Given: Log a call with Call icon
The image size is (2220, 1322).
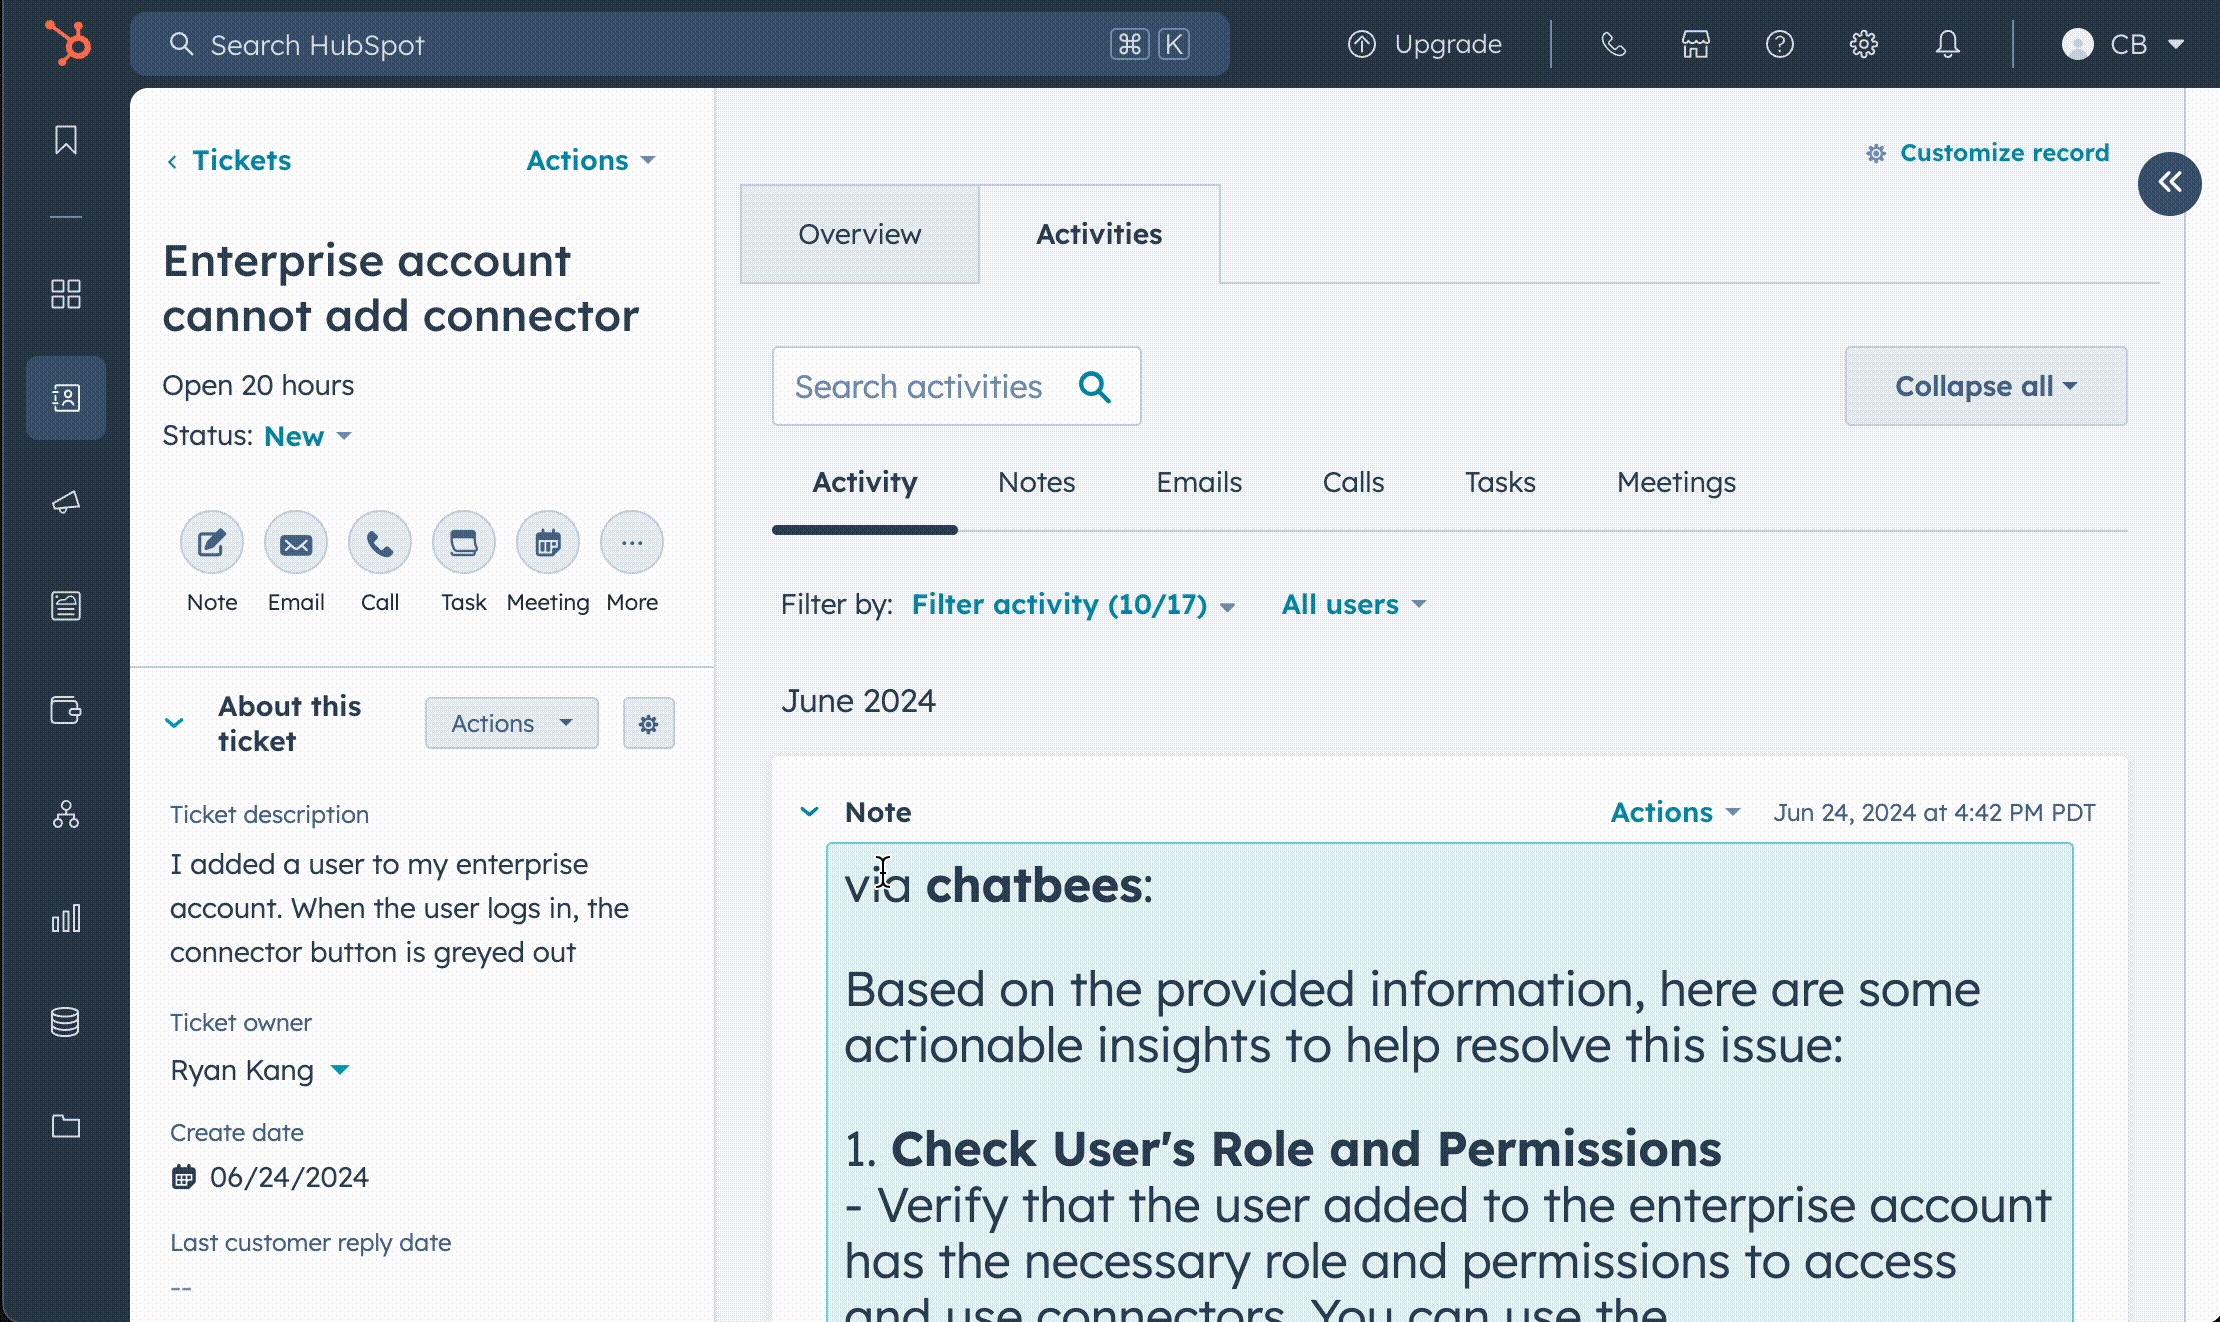Looking at the screenshot, I should coord(379,543).
